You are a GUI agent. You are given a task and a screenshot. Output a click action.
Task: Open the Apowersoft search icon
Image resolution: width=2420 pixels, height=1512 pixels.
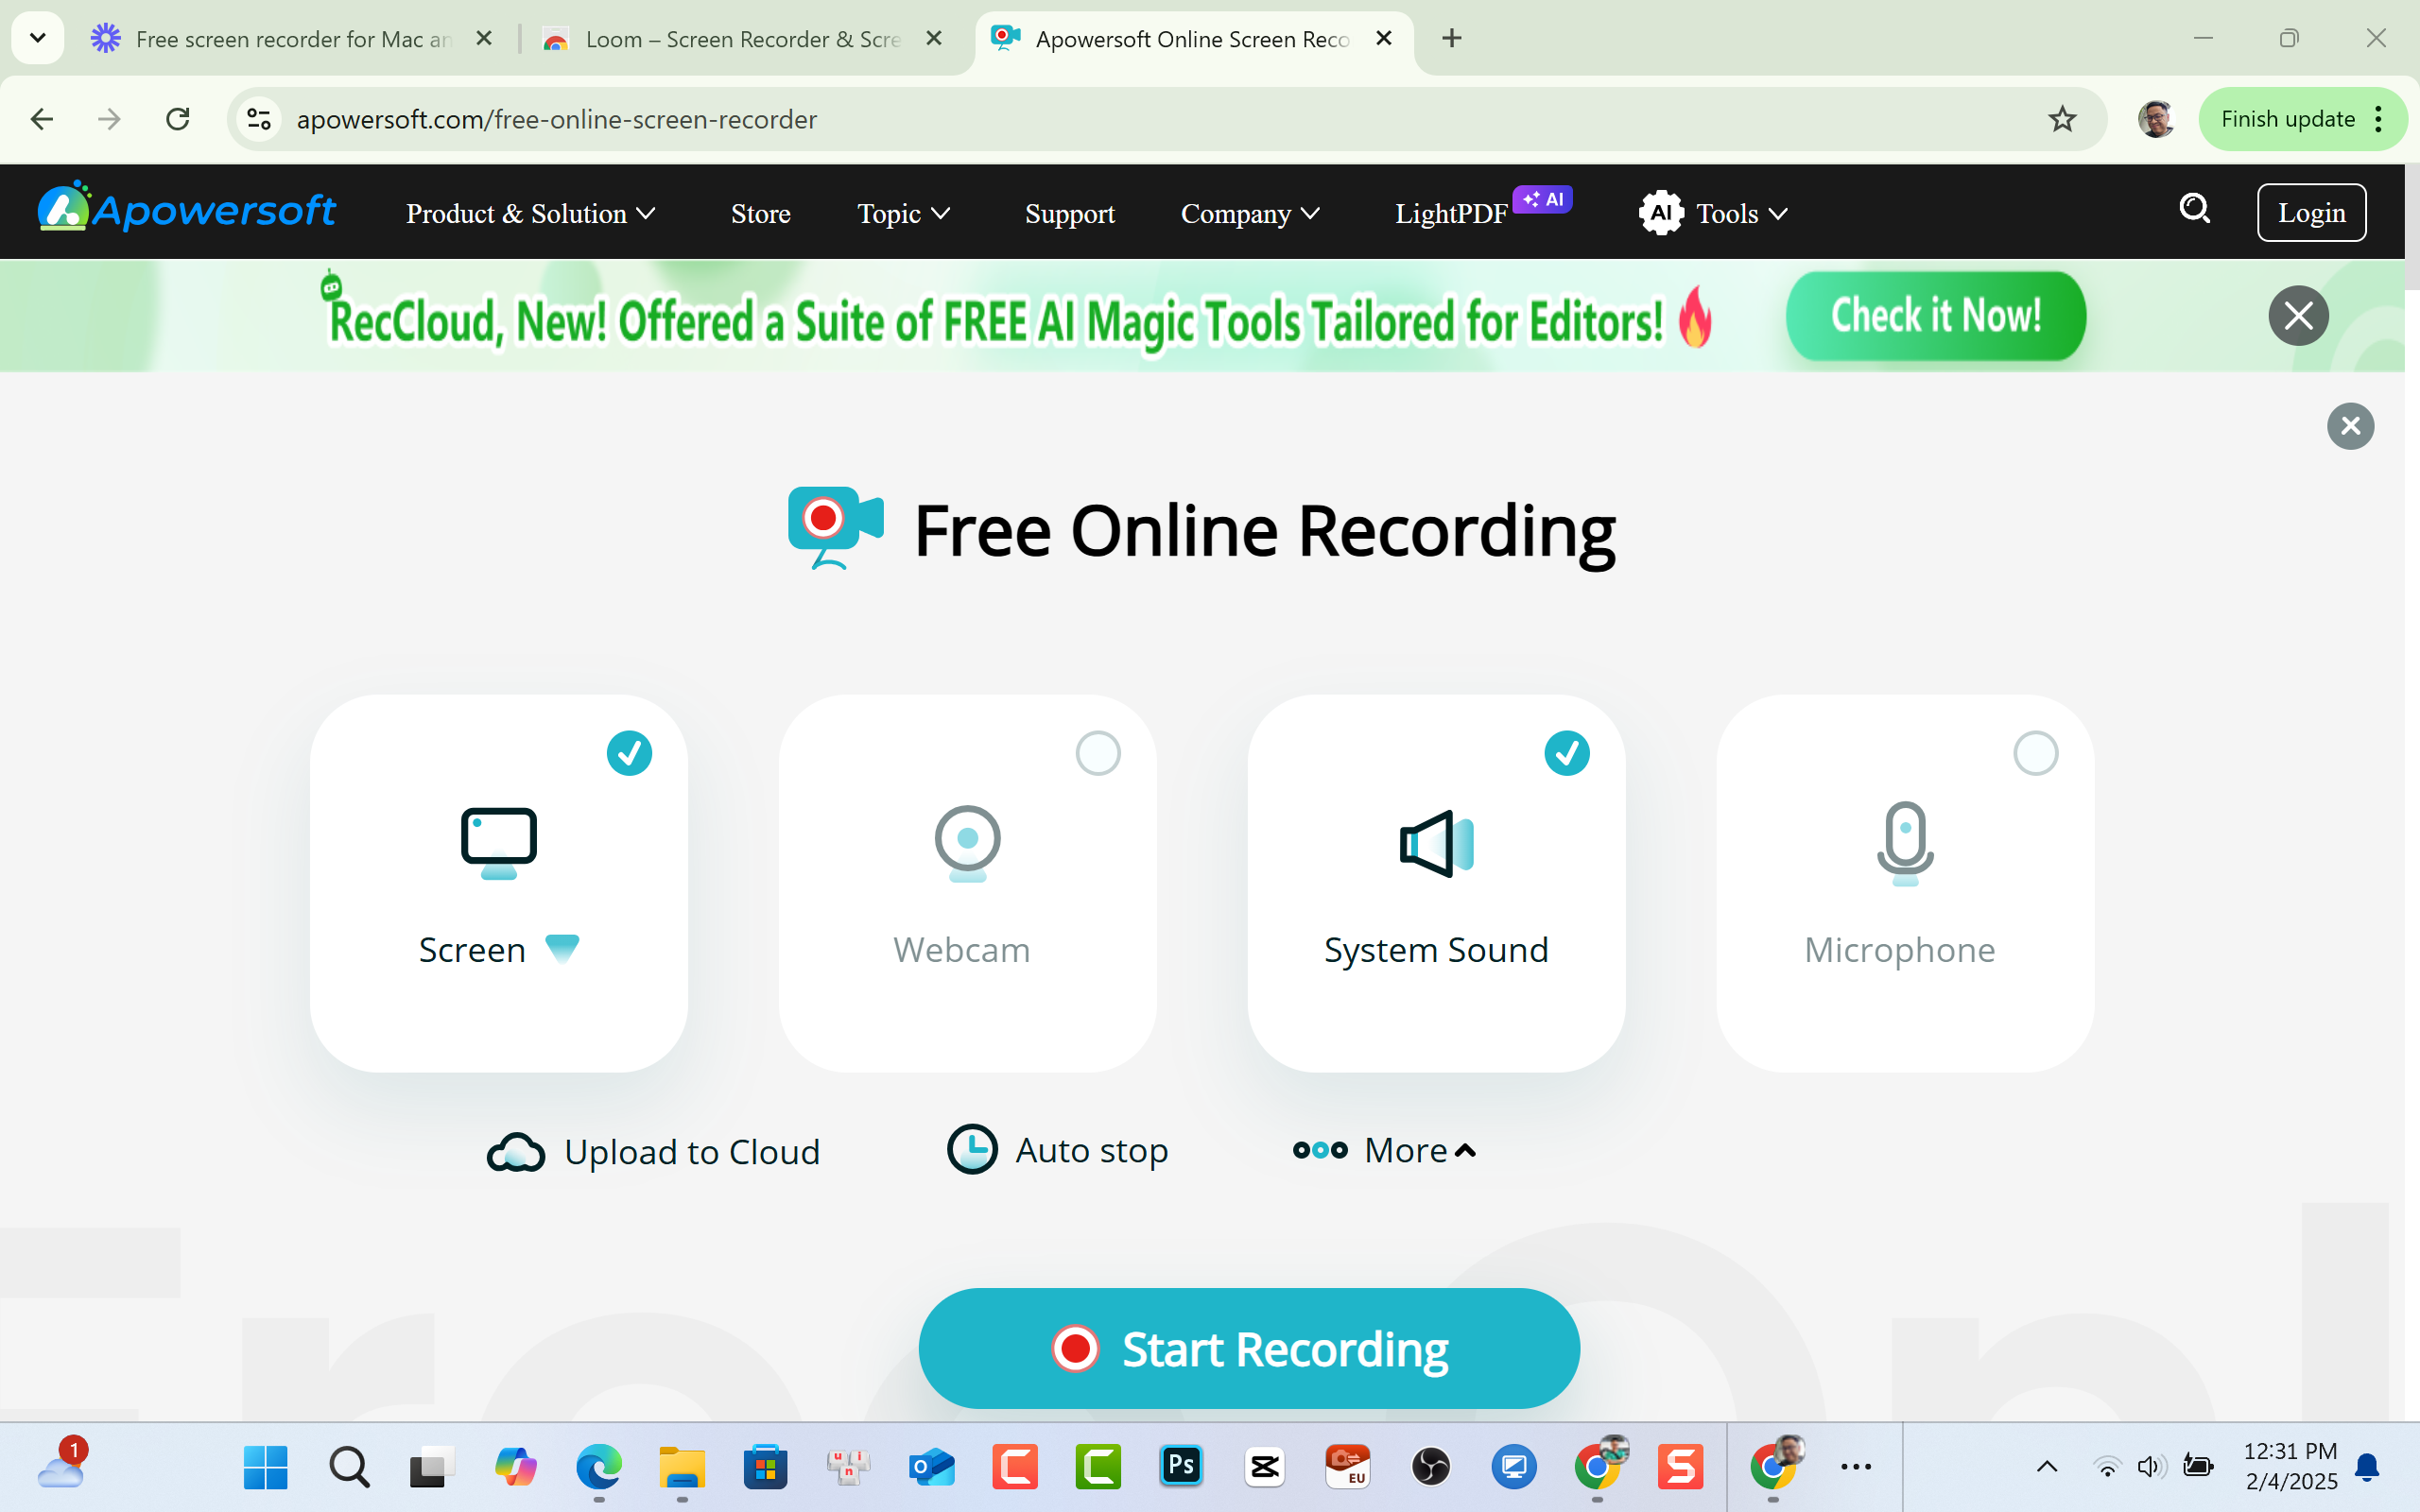2193,209
